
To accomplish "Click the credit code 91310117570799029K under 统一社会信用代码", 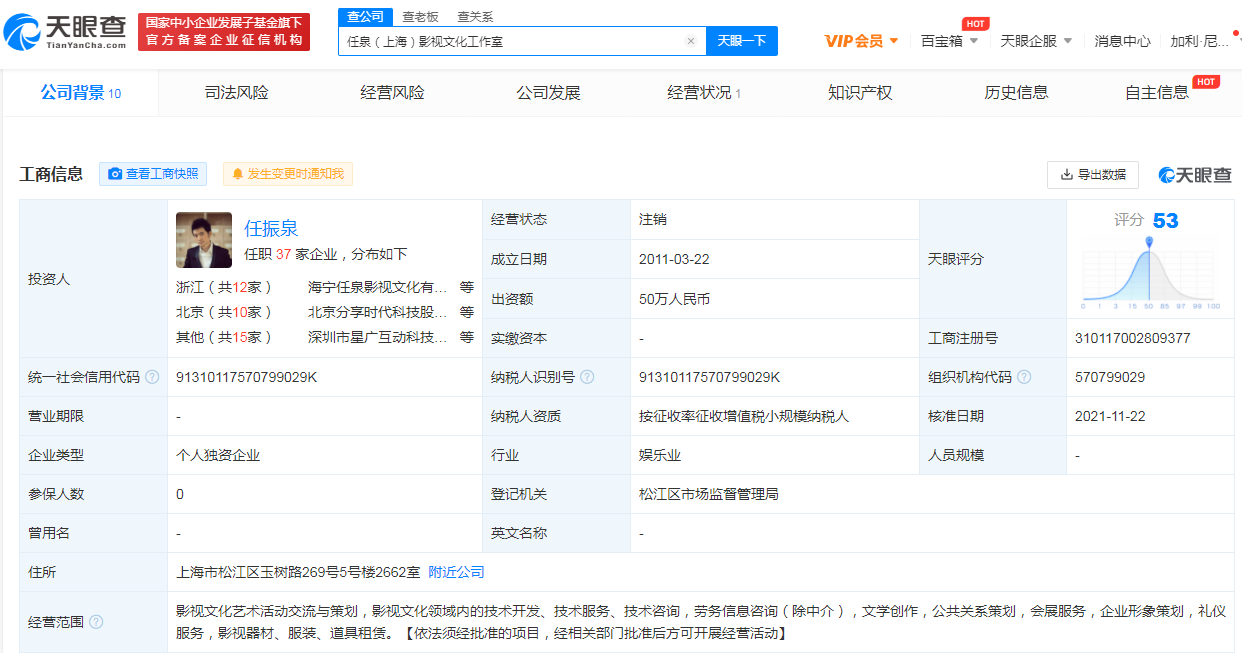I will [x=246, y=377].
